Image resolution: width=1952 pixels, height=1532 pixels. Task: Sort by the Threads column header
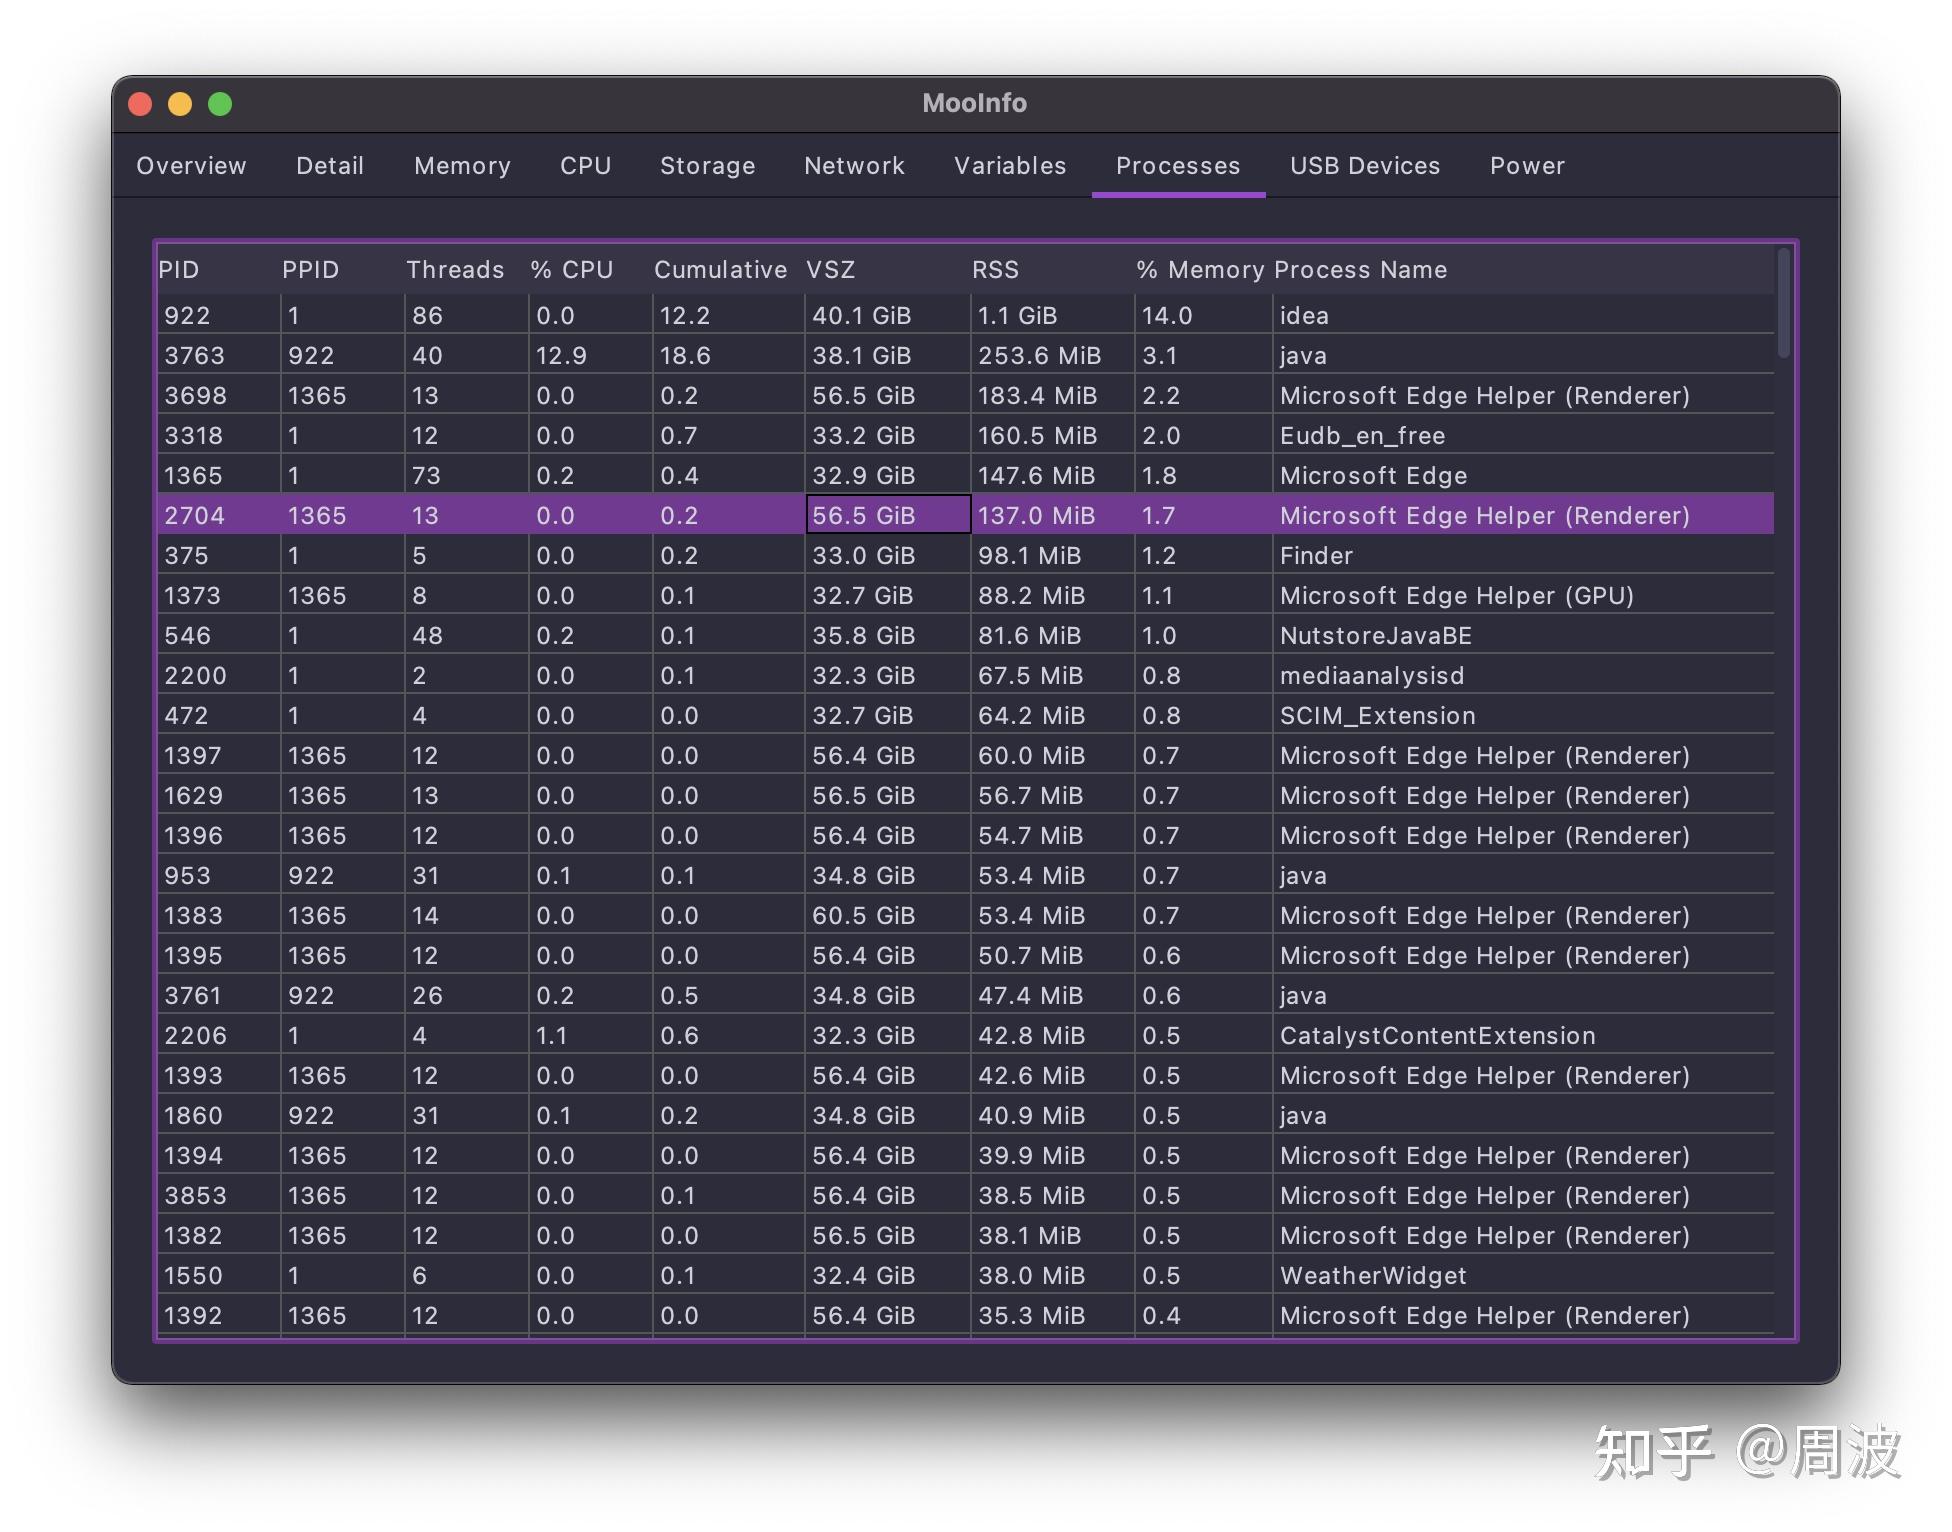[454, 269]
